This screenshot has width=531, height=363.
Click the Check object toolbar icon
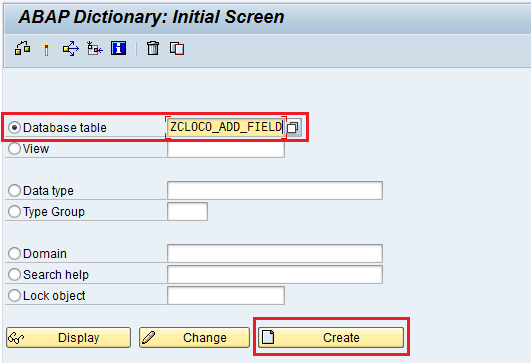click(22, 48)
